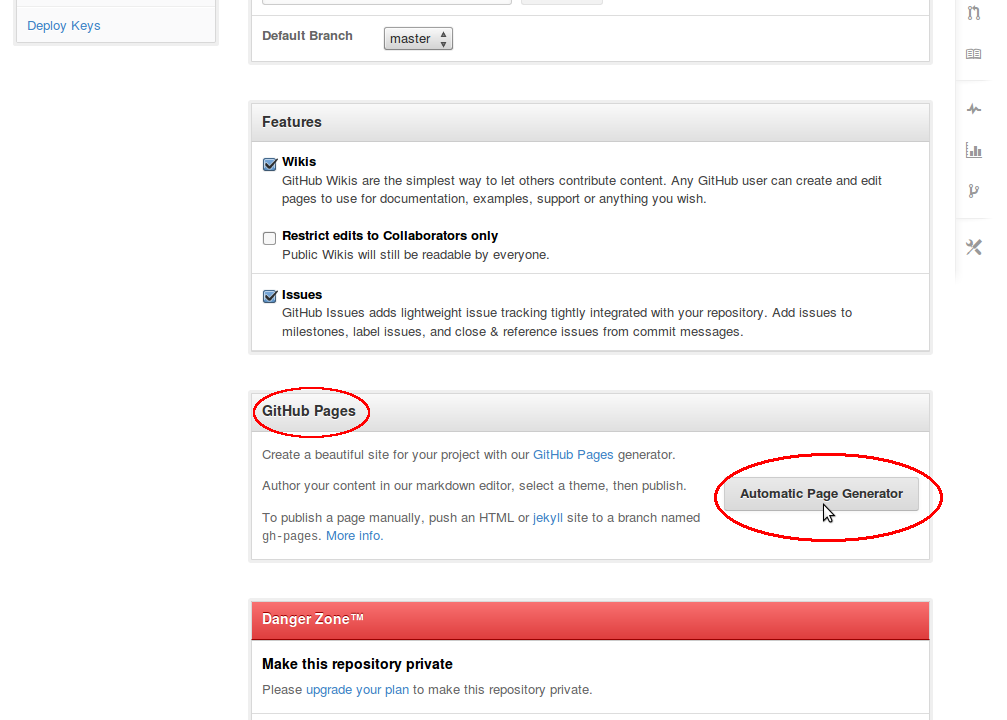Open the Wiki book icon in sidebar
The image size is (1007, 720).
tap(974, 54)
